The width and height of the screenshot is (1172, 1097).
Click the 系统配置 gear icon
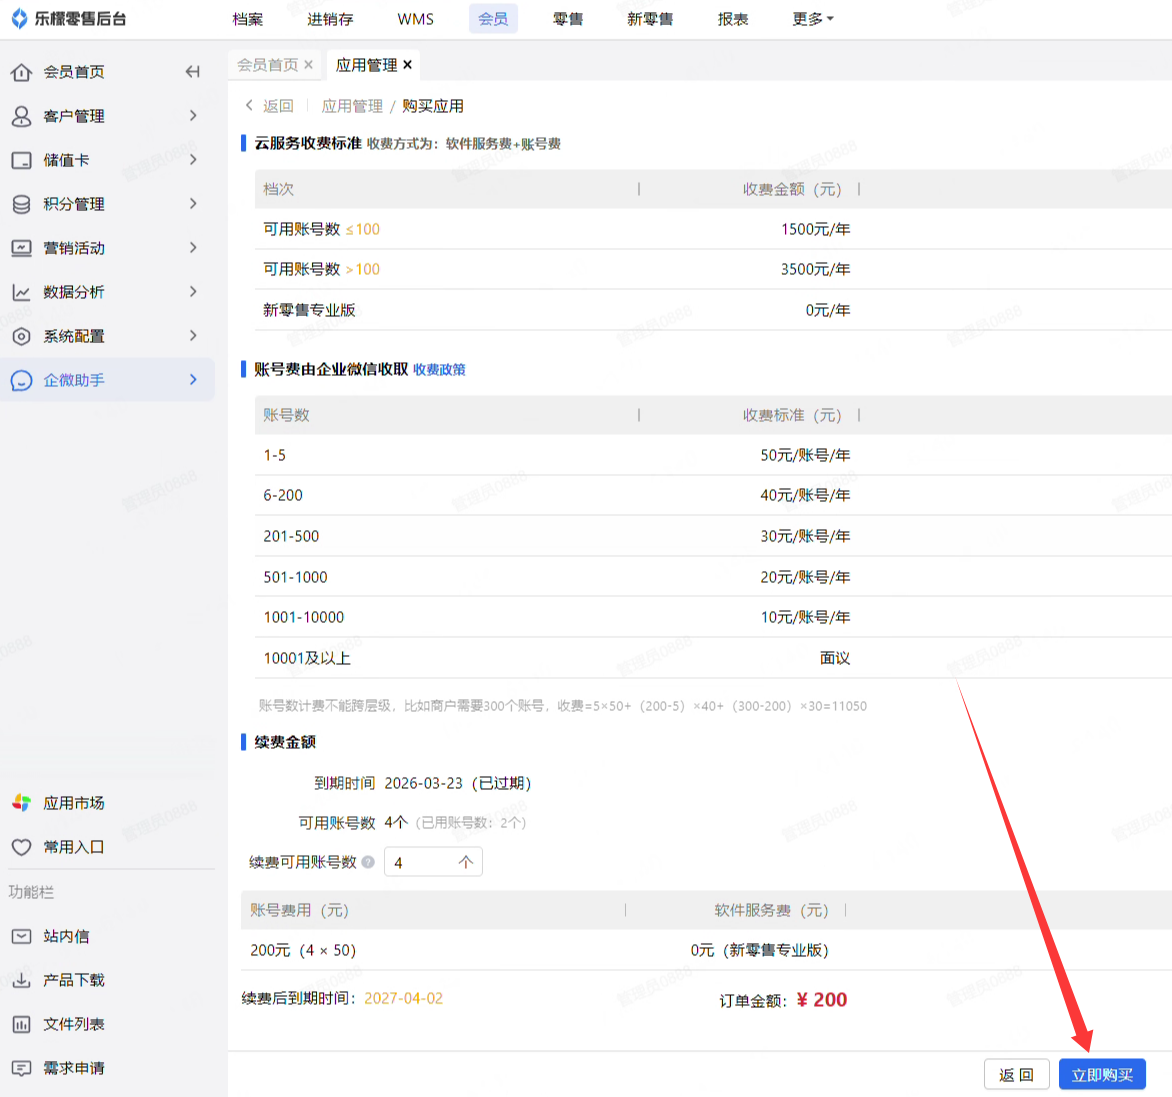[22, 336]
